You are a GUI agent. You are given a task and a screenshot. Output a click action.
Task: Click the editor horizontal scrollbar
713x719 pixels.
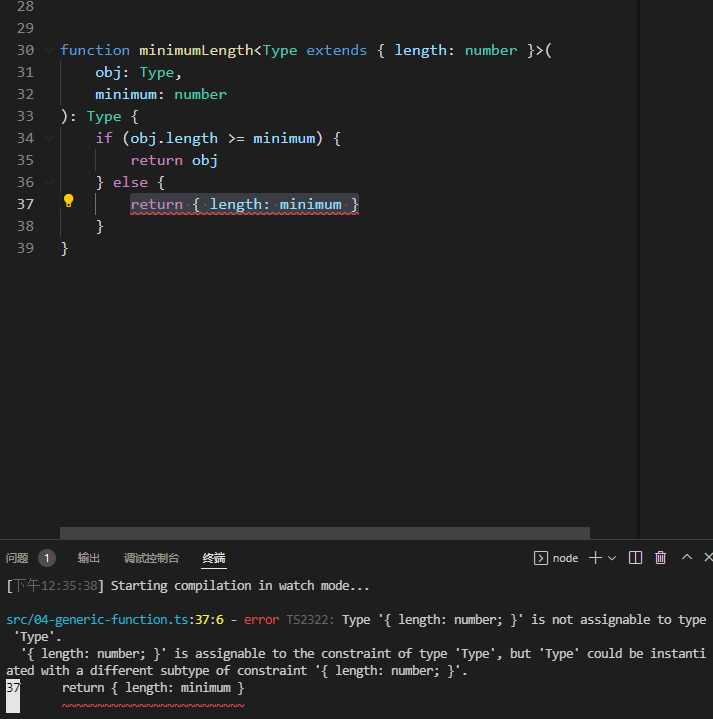325,533
